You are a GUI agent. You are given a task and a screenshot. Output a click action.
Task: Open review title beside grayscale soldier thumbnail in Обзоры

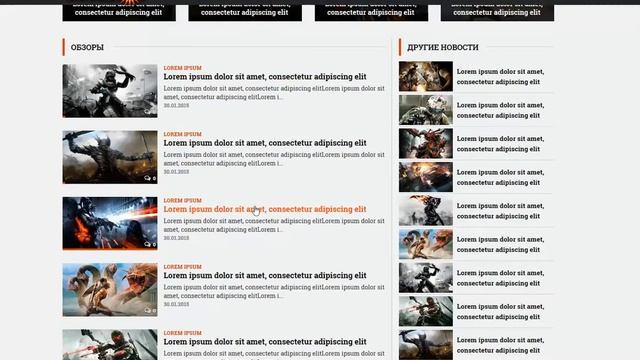click(x=265, y=77)
